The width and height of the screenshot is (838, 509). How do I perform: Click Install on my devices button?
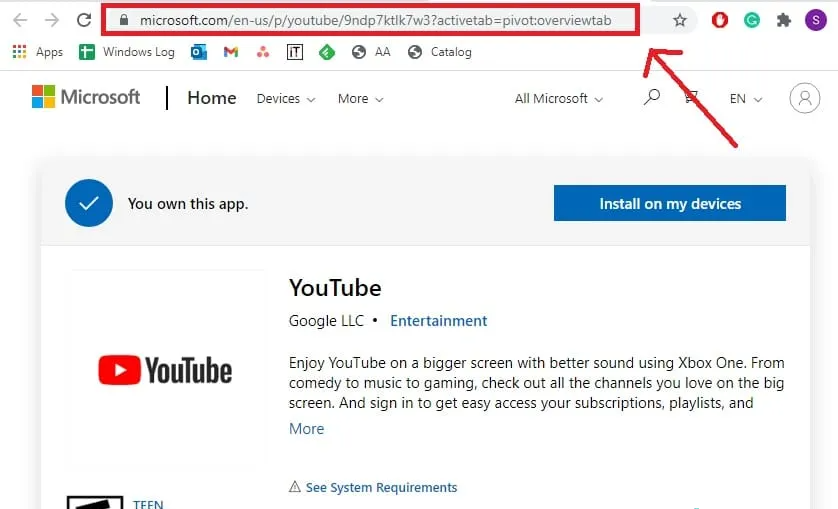670,203
